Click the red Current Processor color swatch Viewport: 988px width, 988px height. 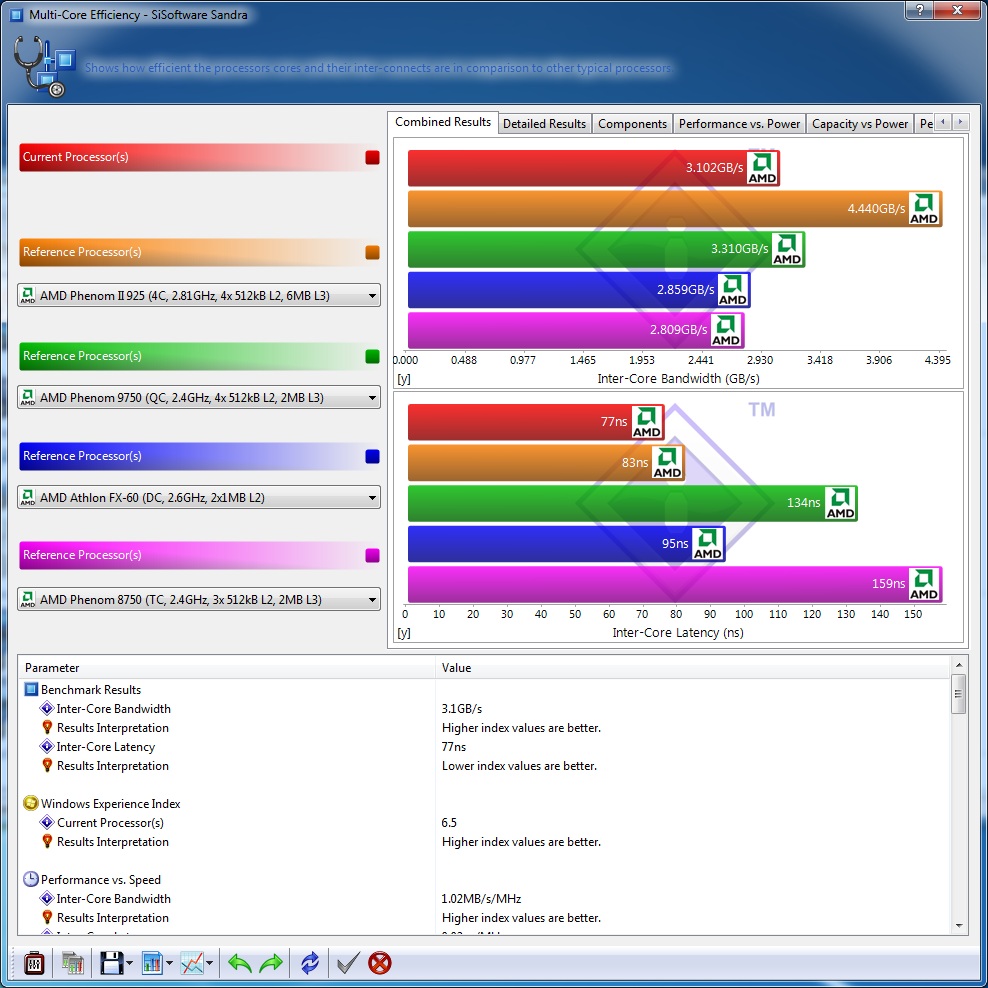(x=372, y=158)
